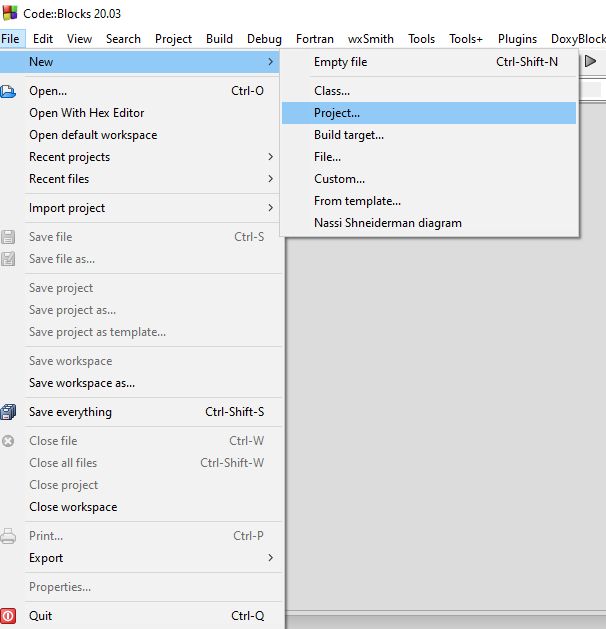
Task: Choose Custom... entry
Action: point(429,179)
